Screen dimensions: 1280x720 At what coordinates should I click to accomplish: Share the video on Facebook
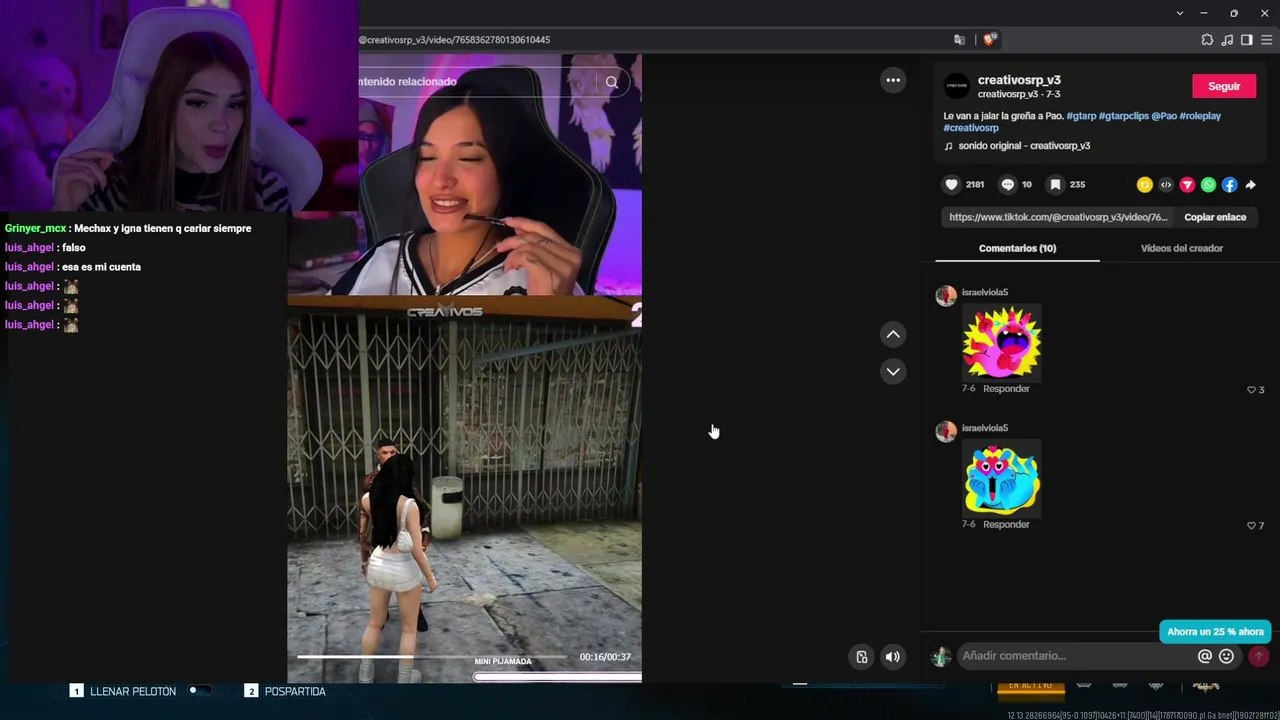(x=1229, y=185)
